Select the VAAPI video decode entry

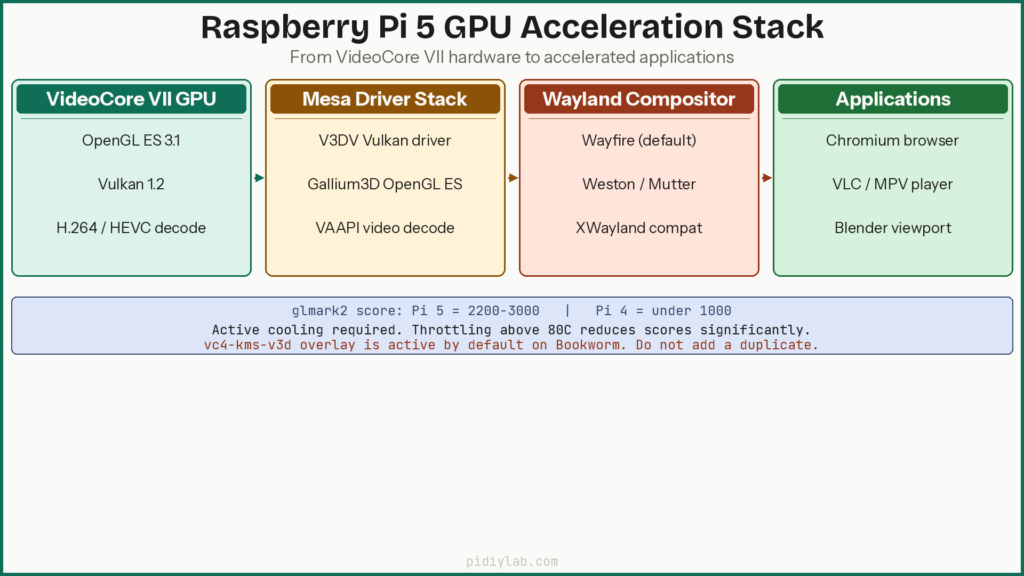[x=385, y=228]
